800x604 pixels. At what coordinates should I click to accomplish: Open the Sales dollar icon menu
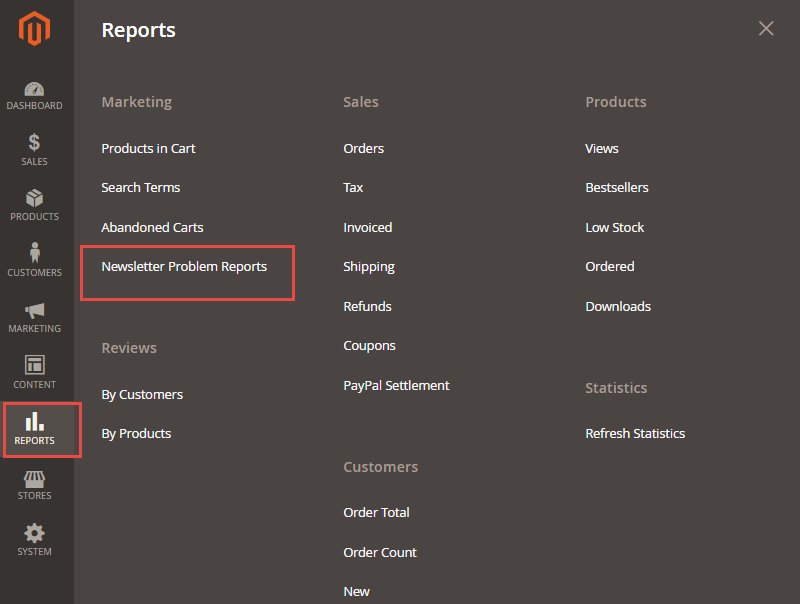35,143
